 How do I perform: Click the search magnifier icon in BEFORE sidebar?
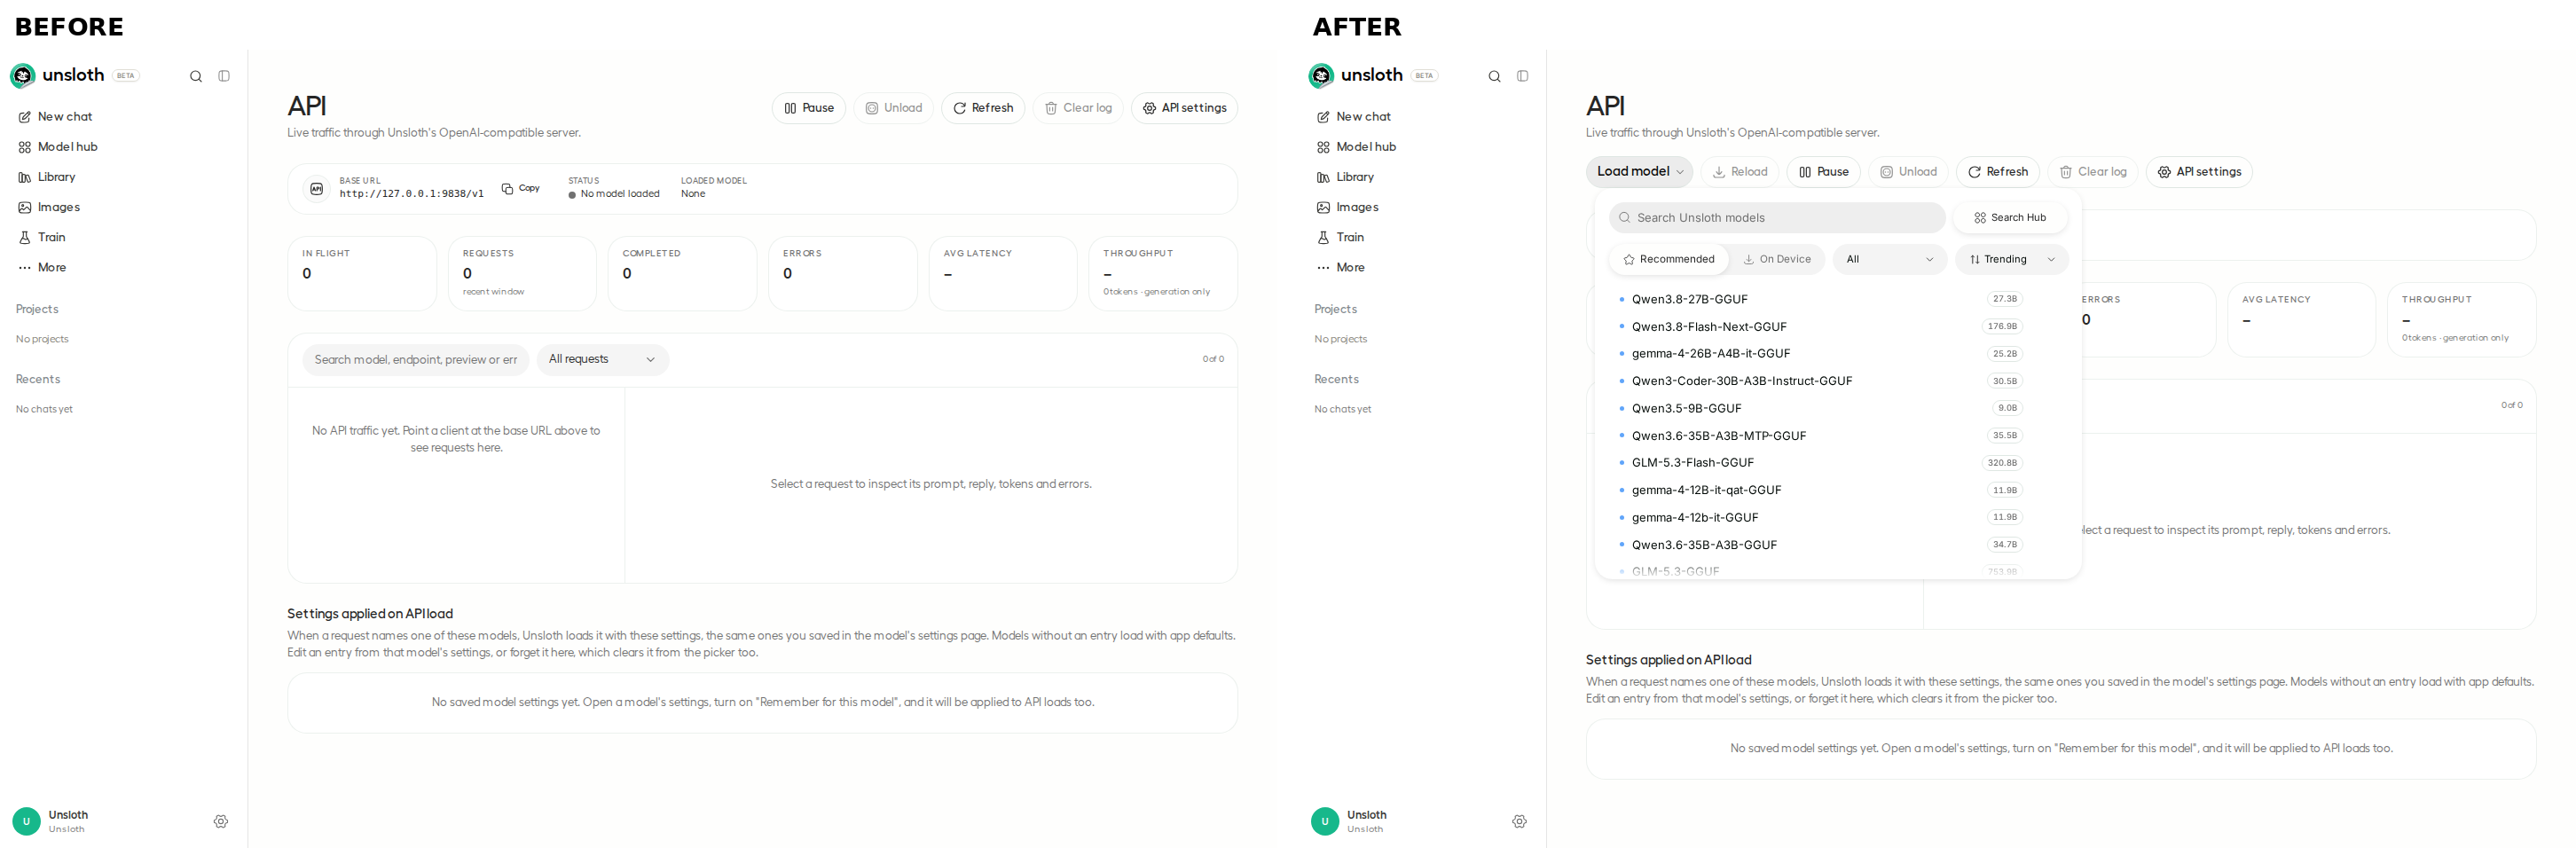[x=196, y=76]
